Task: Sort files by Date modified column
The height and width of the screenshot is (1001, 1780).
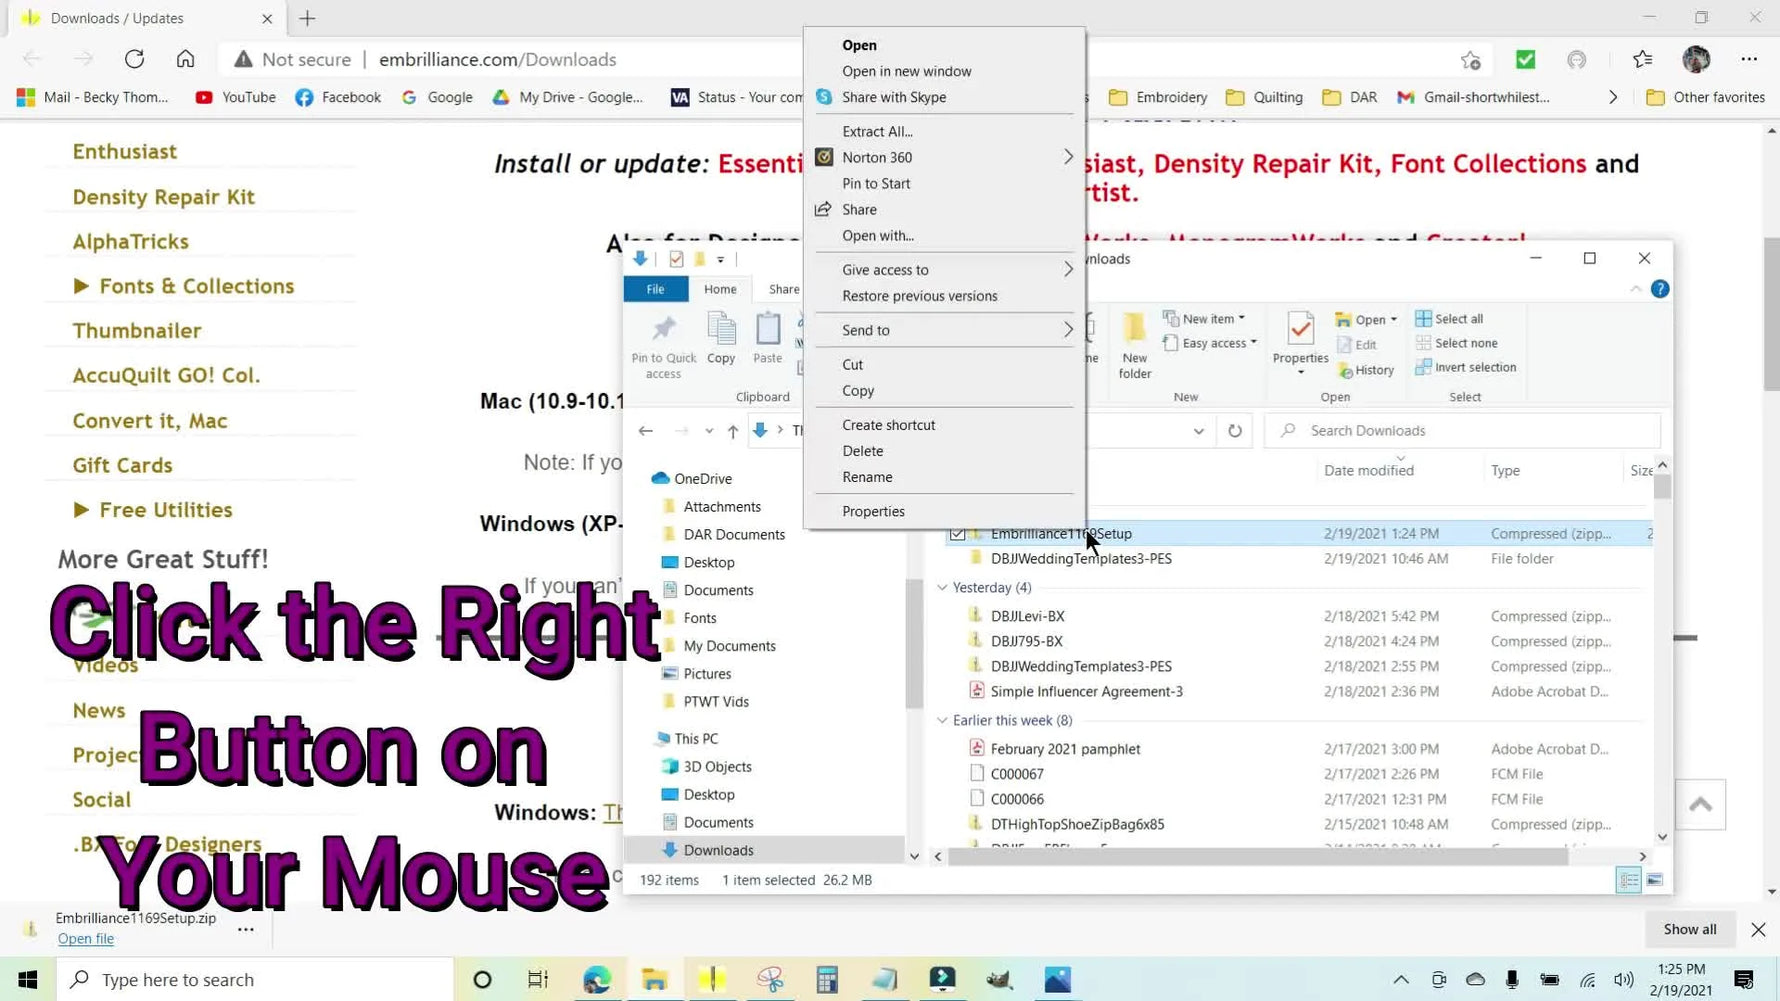Action: (1368, 471)
